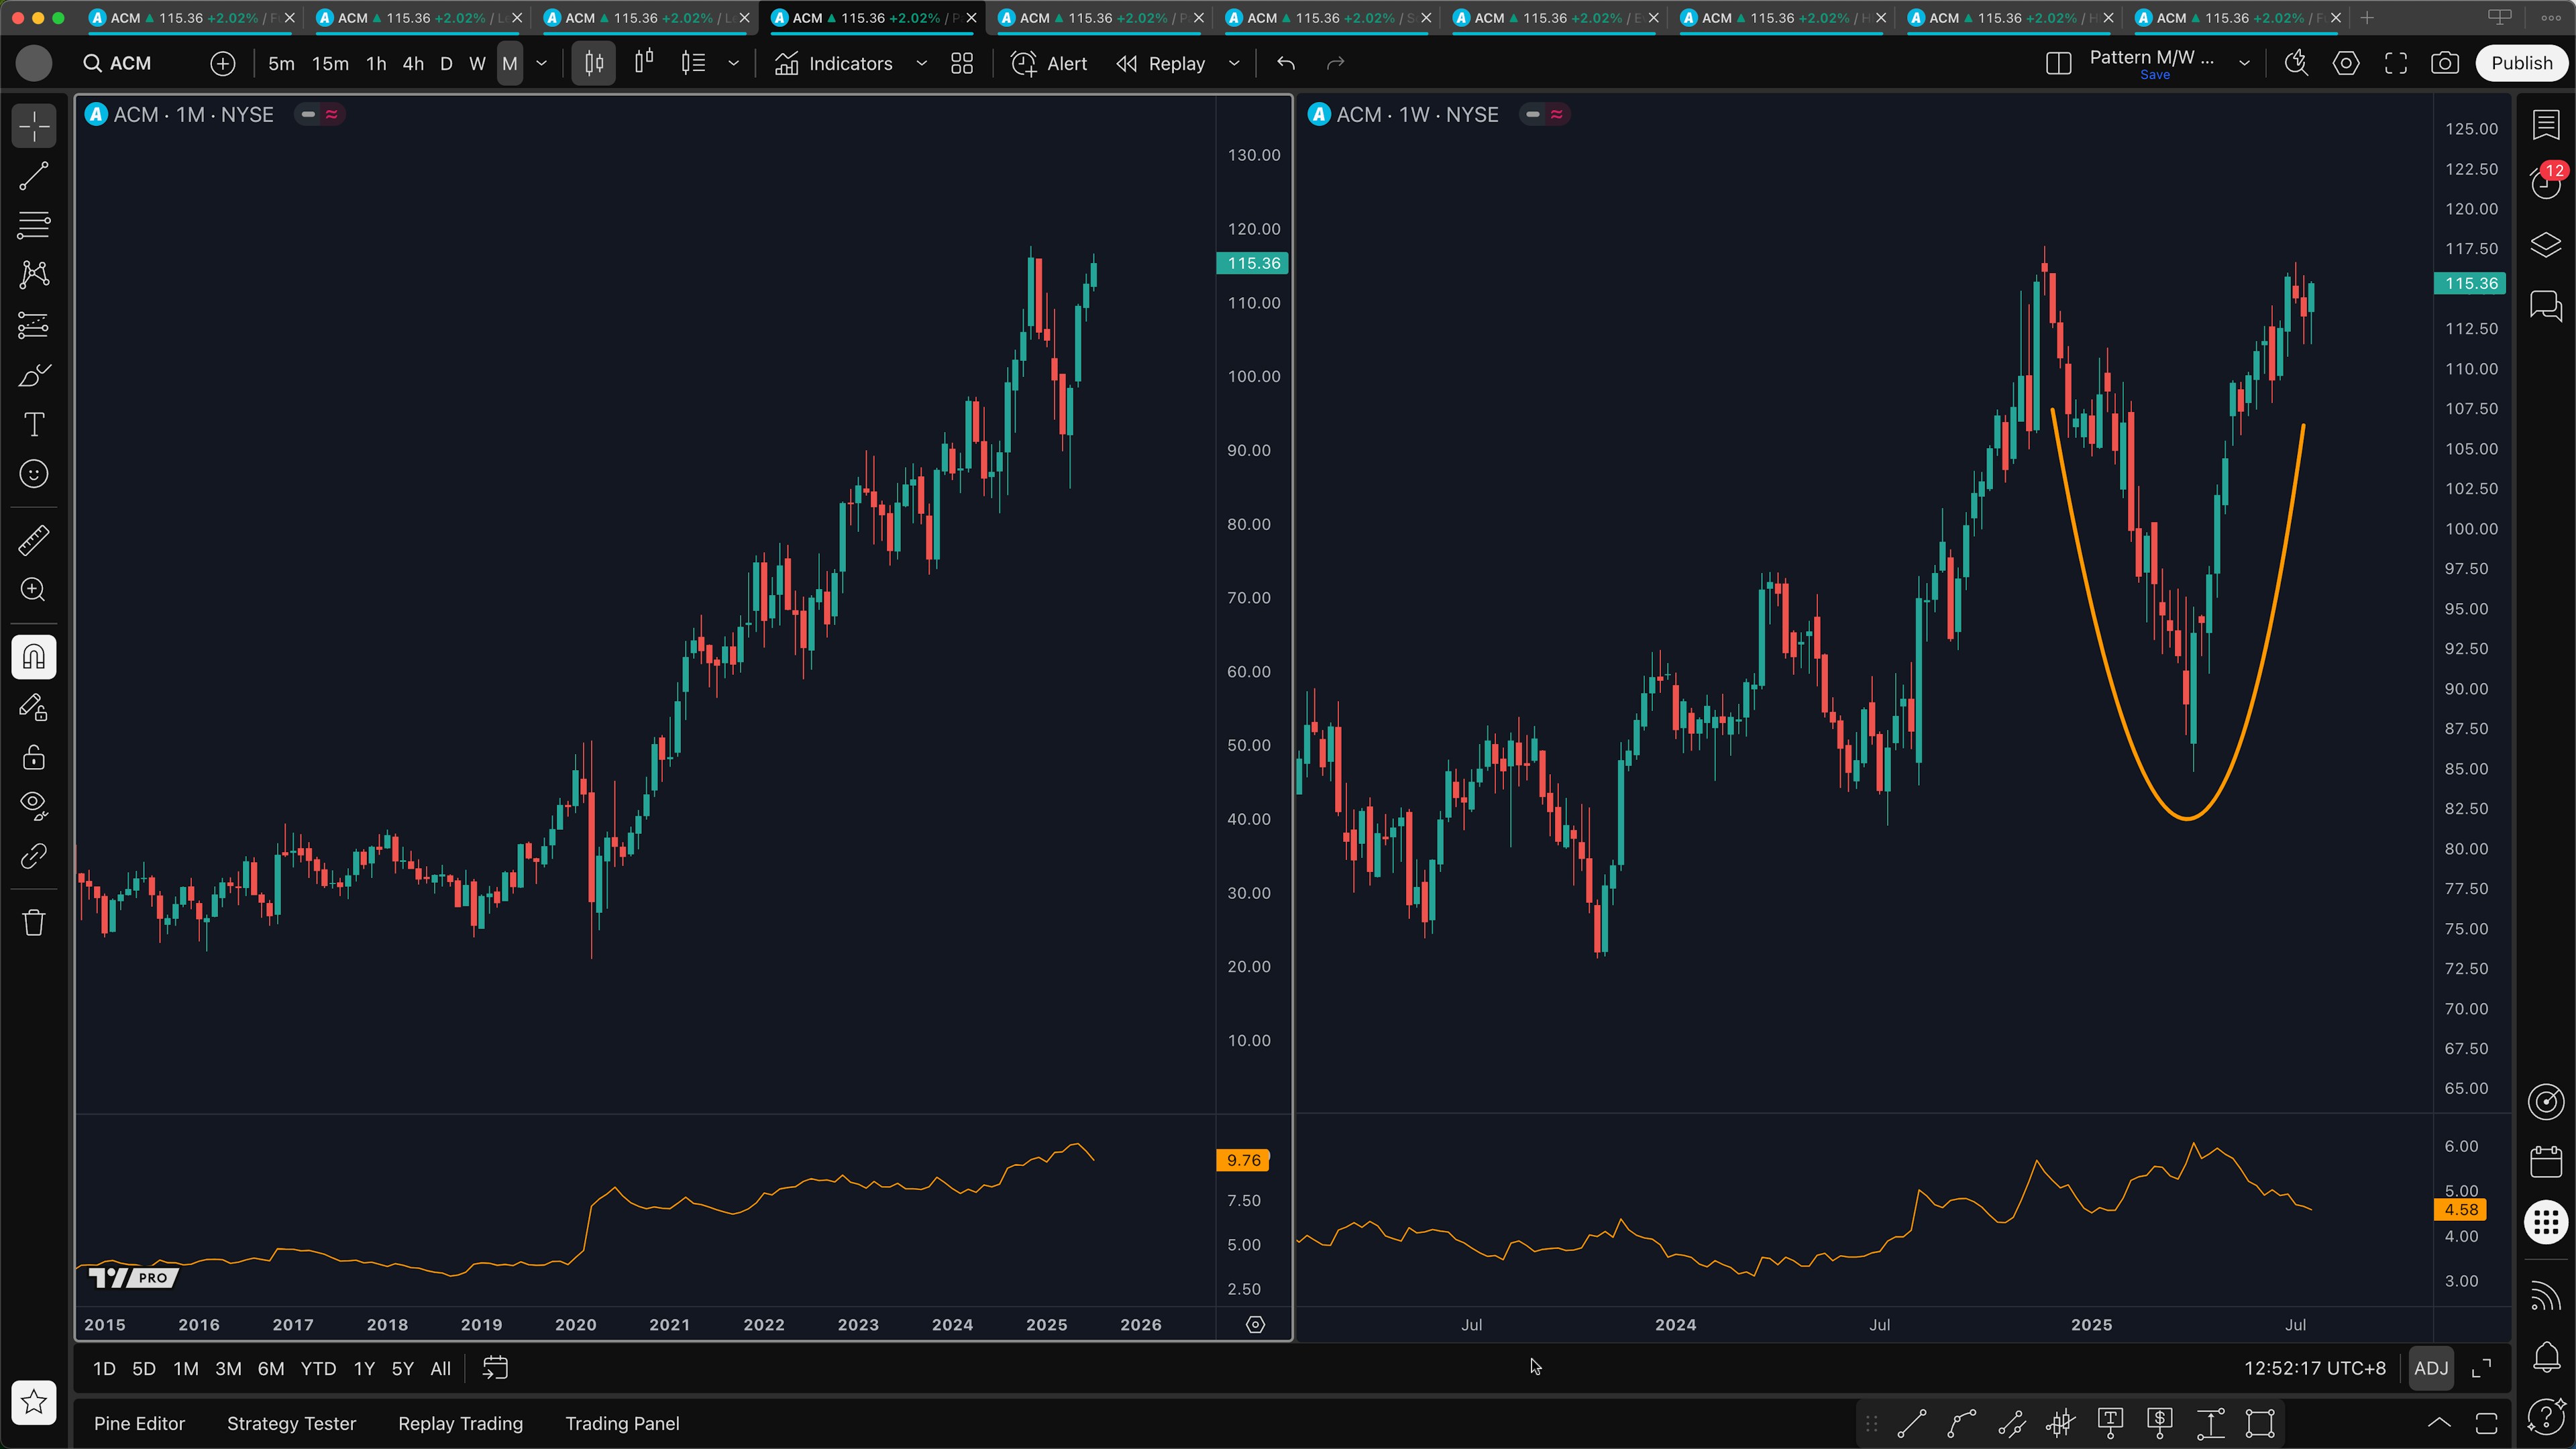The width and height of the screenshot is (2576, 1449).
Task: Remove objects with trash icon
Action: (x=34, y=922)
